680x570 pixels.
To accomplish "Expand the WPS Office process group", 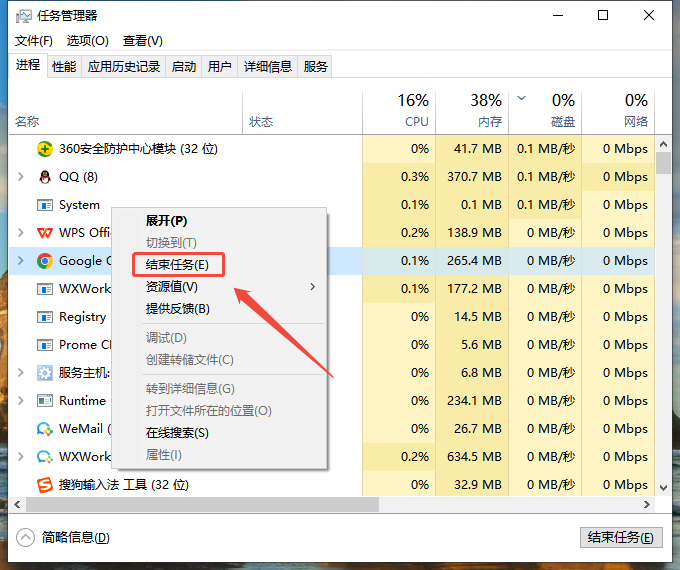I will point(20,233).
